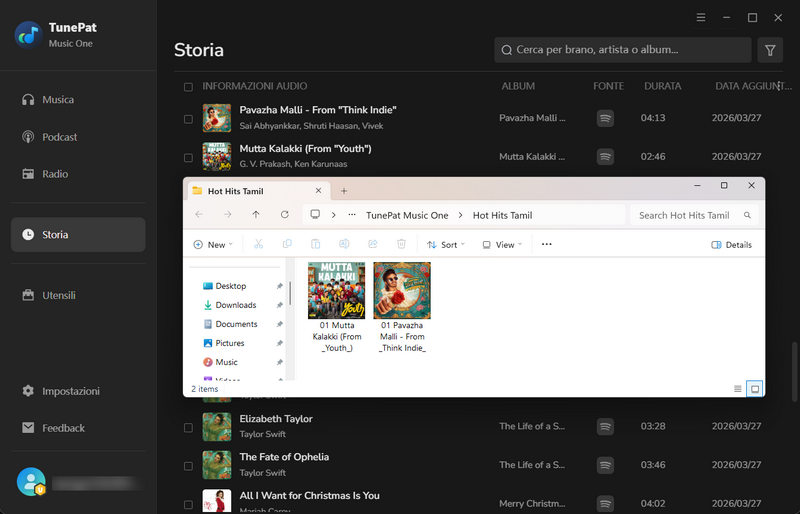Select the Storia history section

78,234
